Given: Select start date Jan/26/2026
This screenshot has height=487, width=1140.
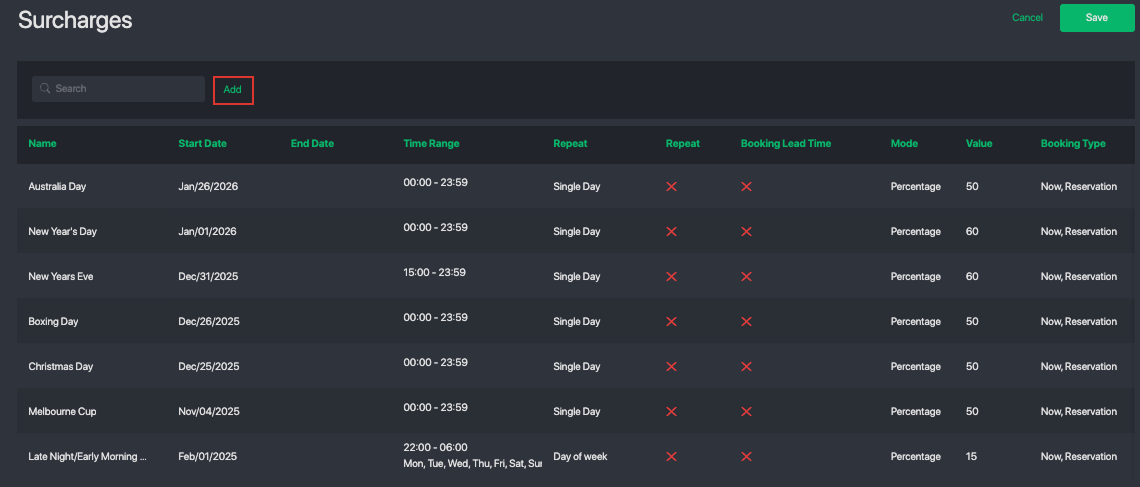Looking at the screenshot, I should (x=208, y=187).
